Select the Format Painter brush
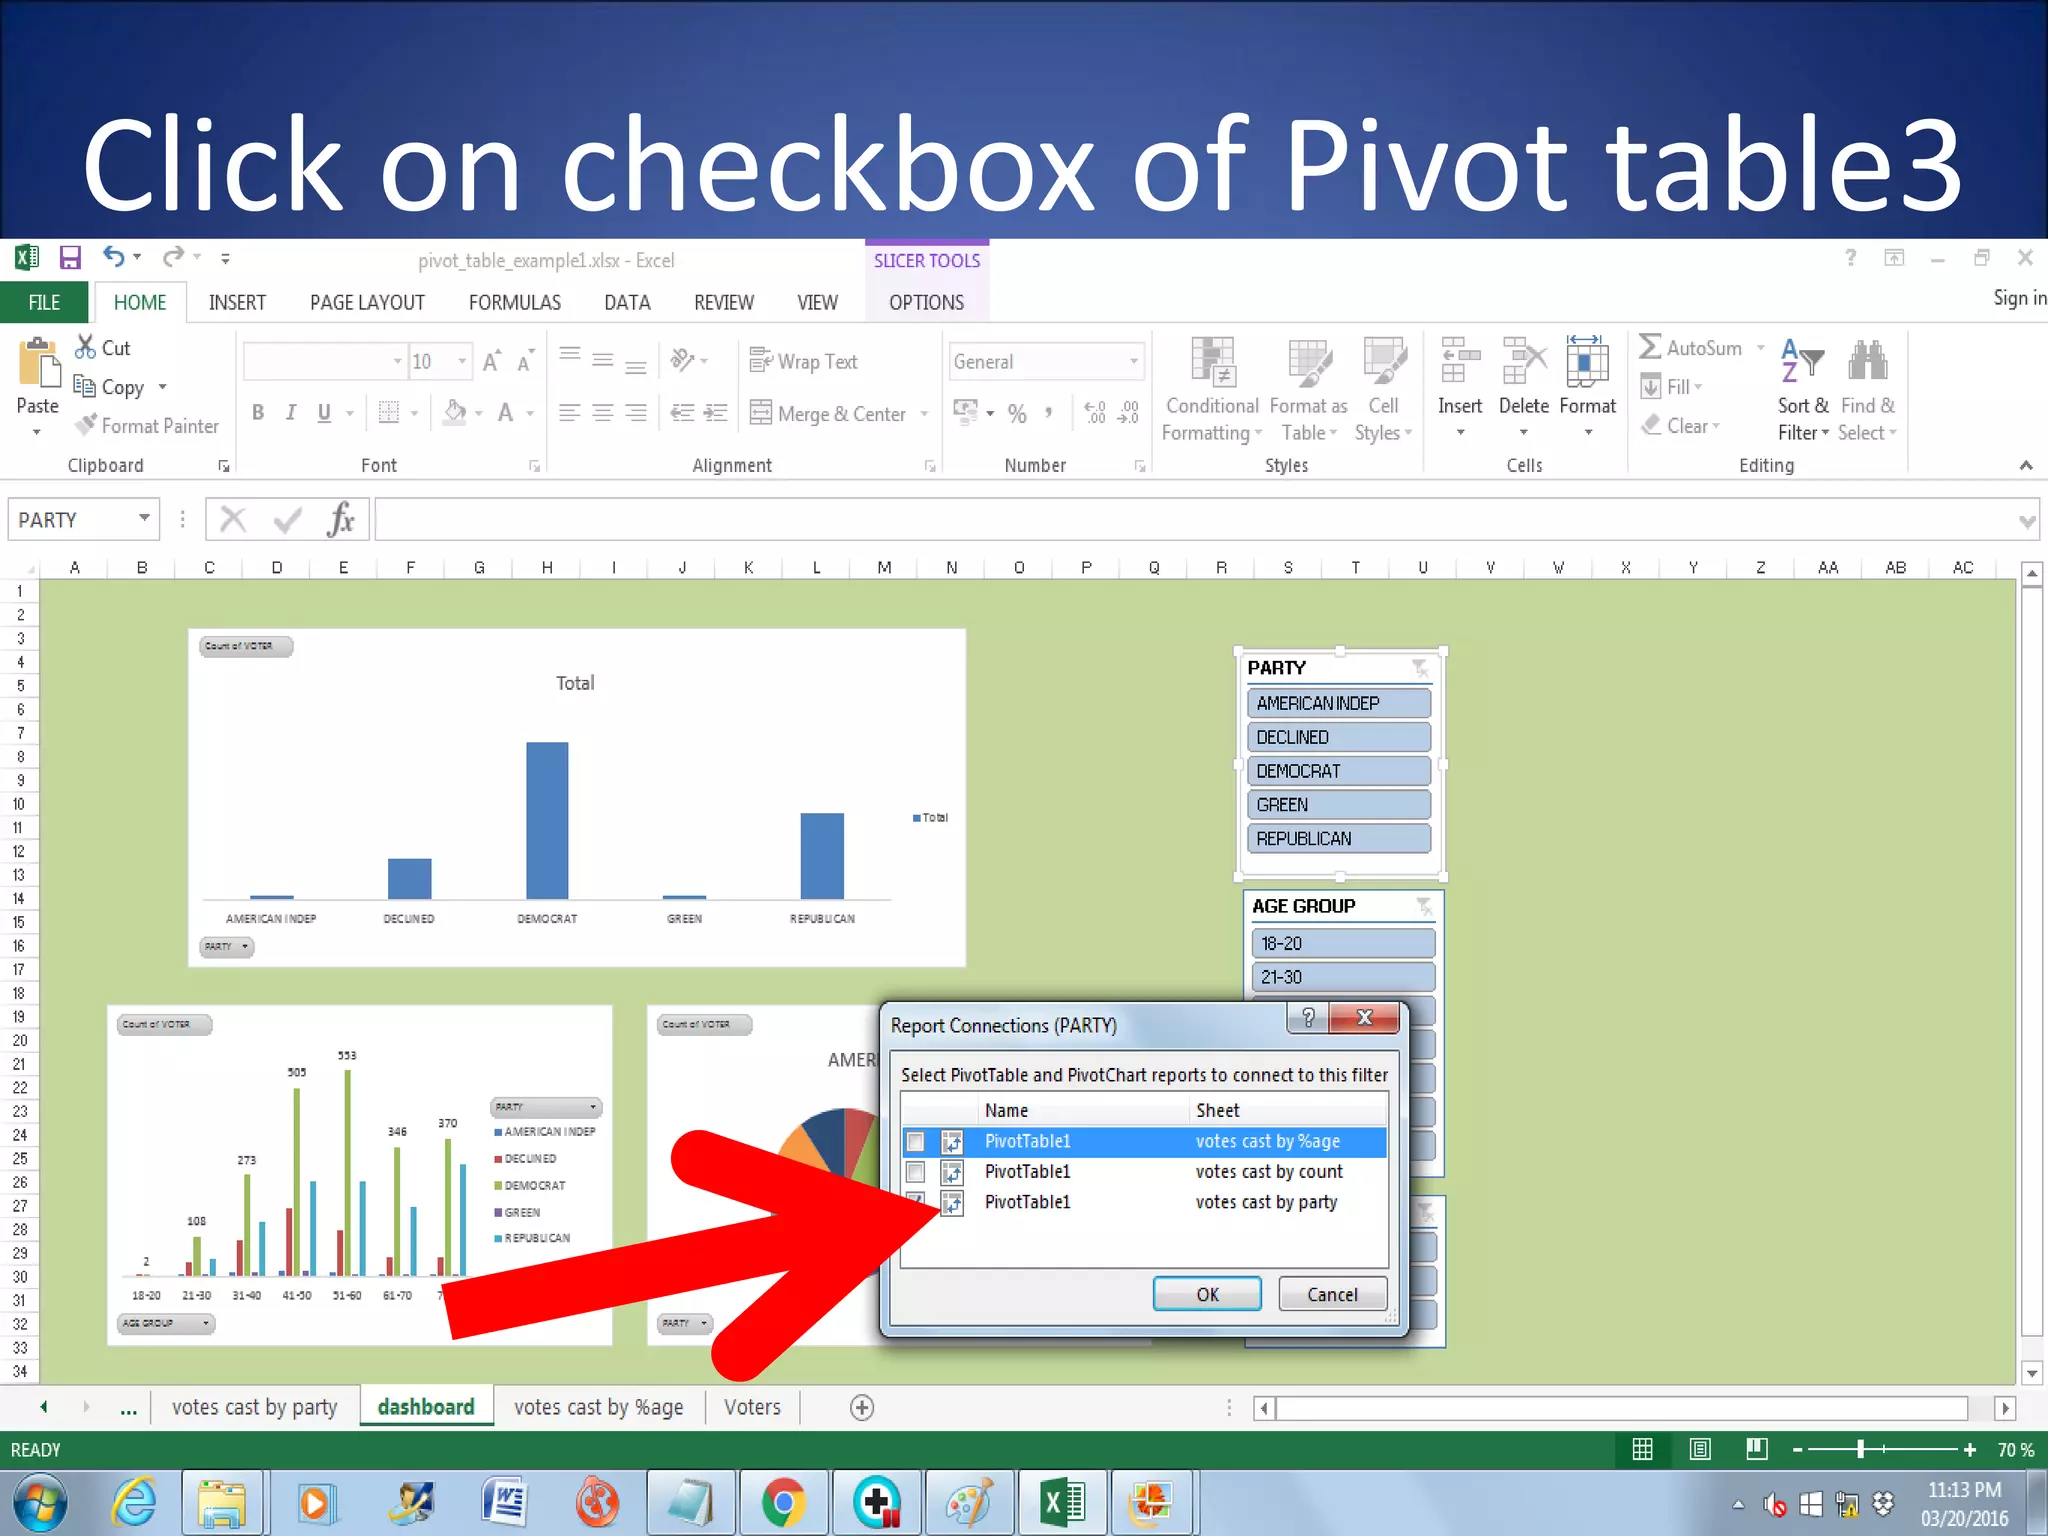Image resolution: width=2048 pixels, height=1536 pixels. (86, 425)
